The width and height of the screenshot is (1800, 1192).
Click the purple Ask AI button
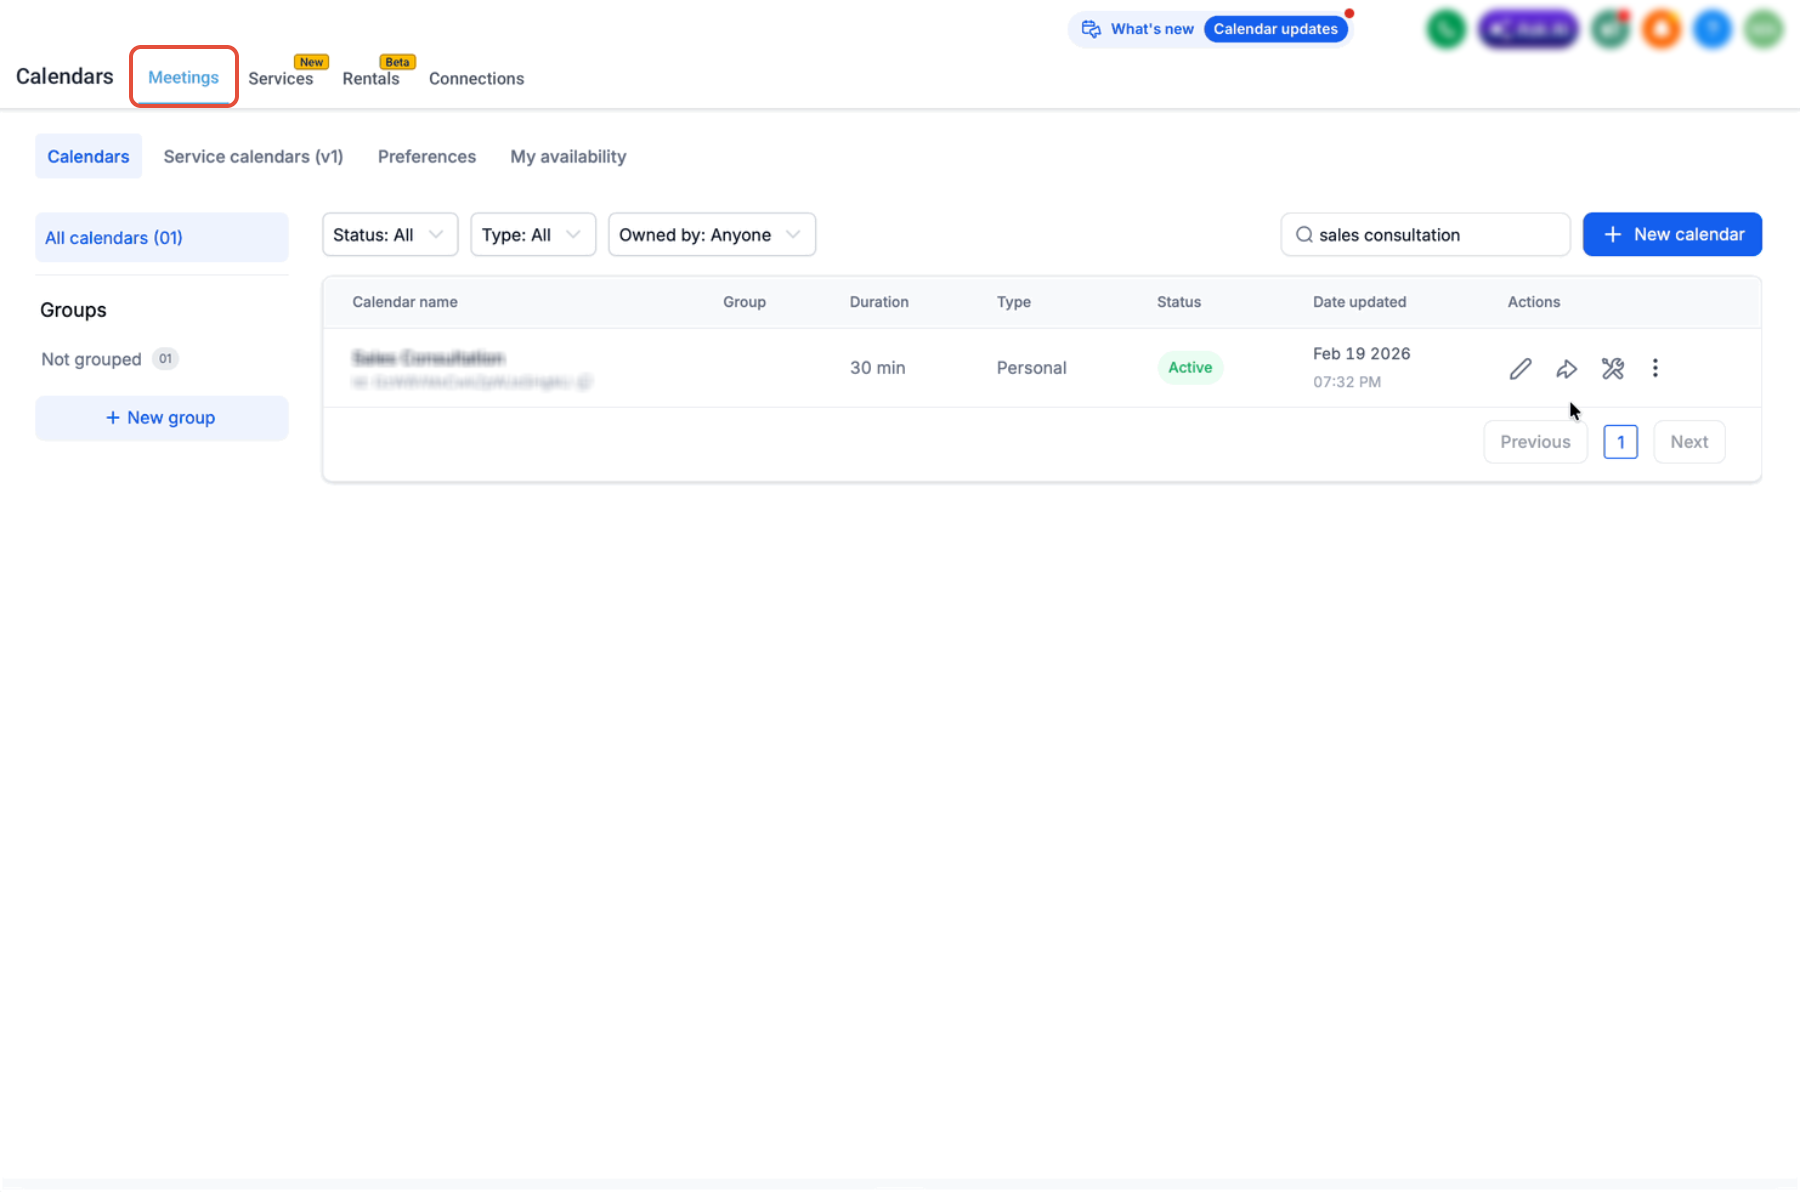(1528, 29)
